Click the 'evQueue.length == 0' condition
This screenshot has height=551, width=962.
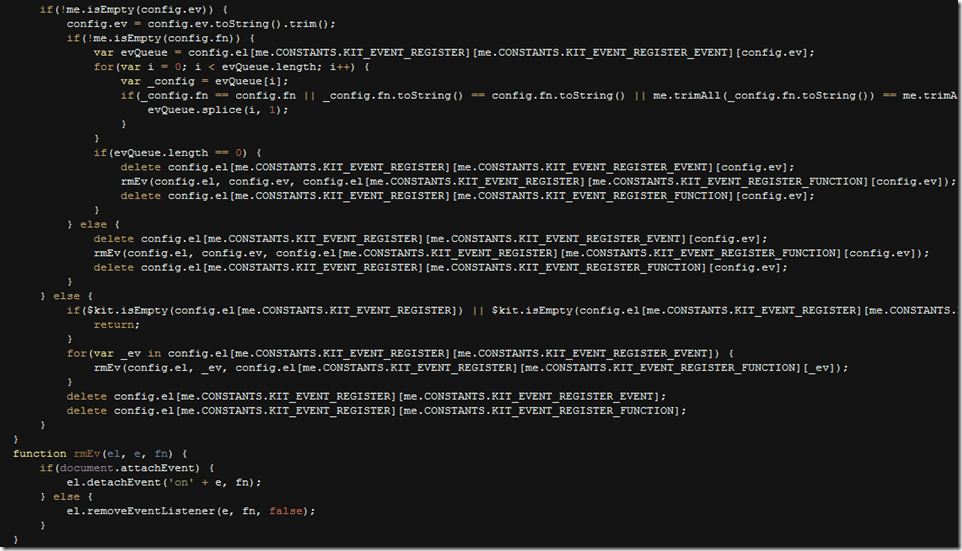173,152
